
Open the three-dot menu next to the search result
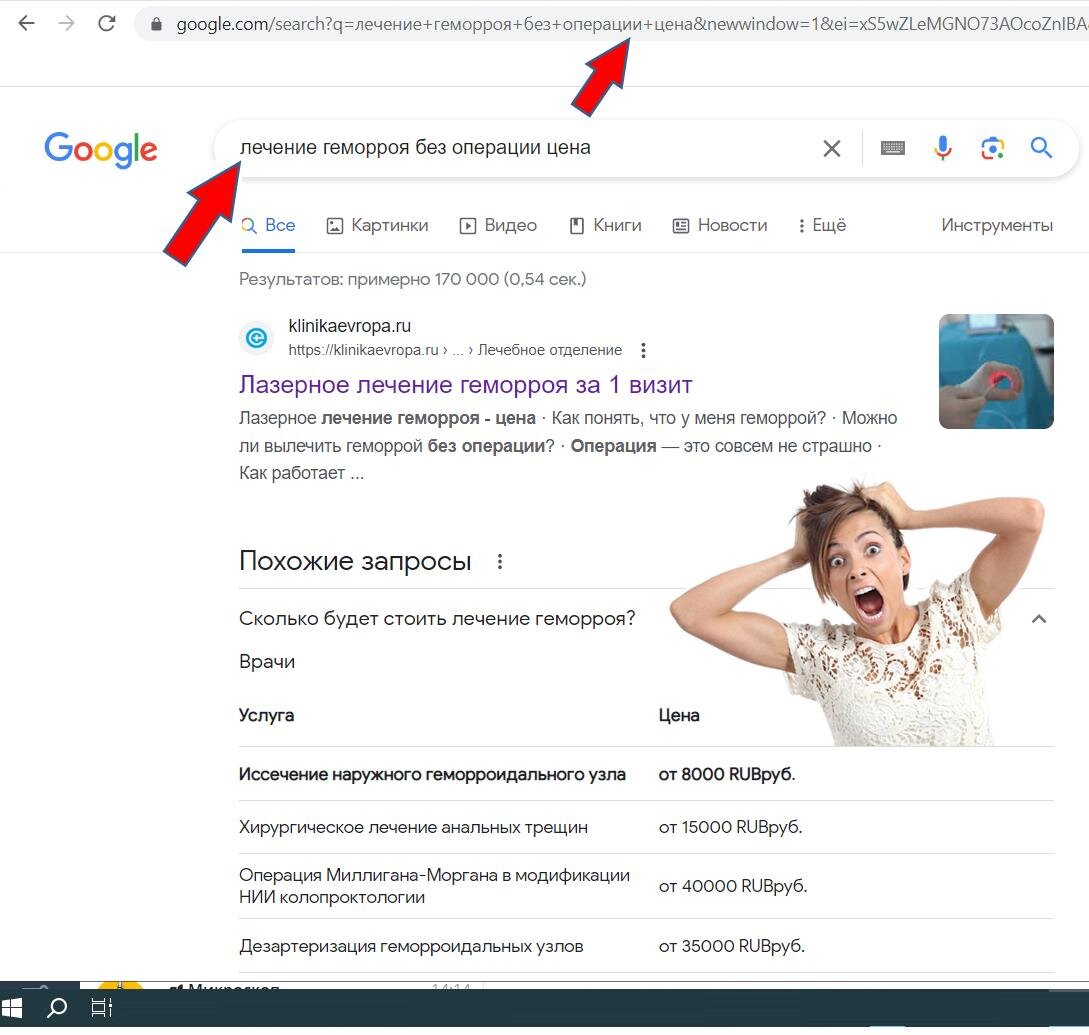point(643,350)
